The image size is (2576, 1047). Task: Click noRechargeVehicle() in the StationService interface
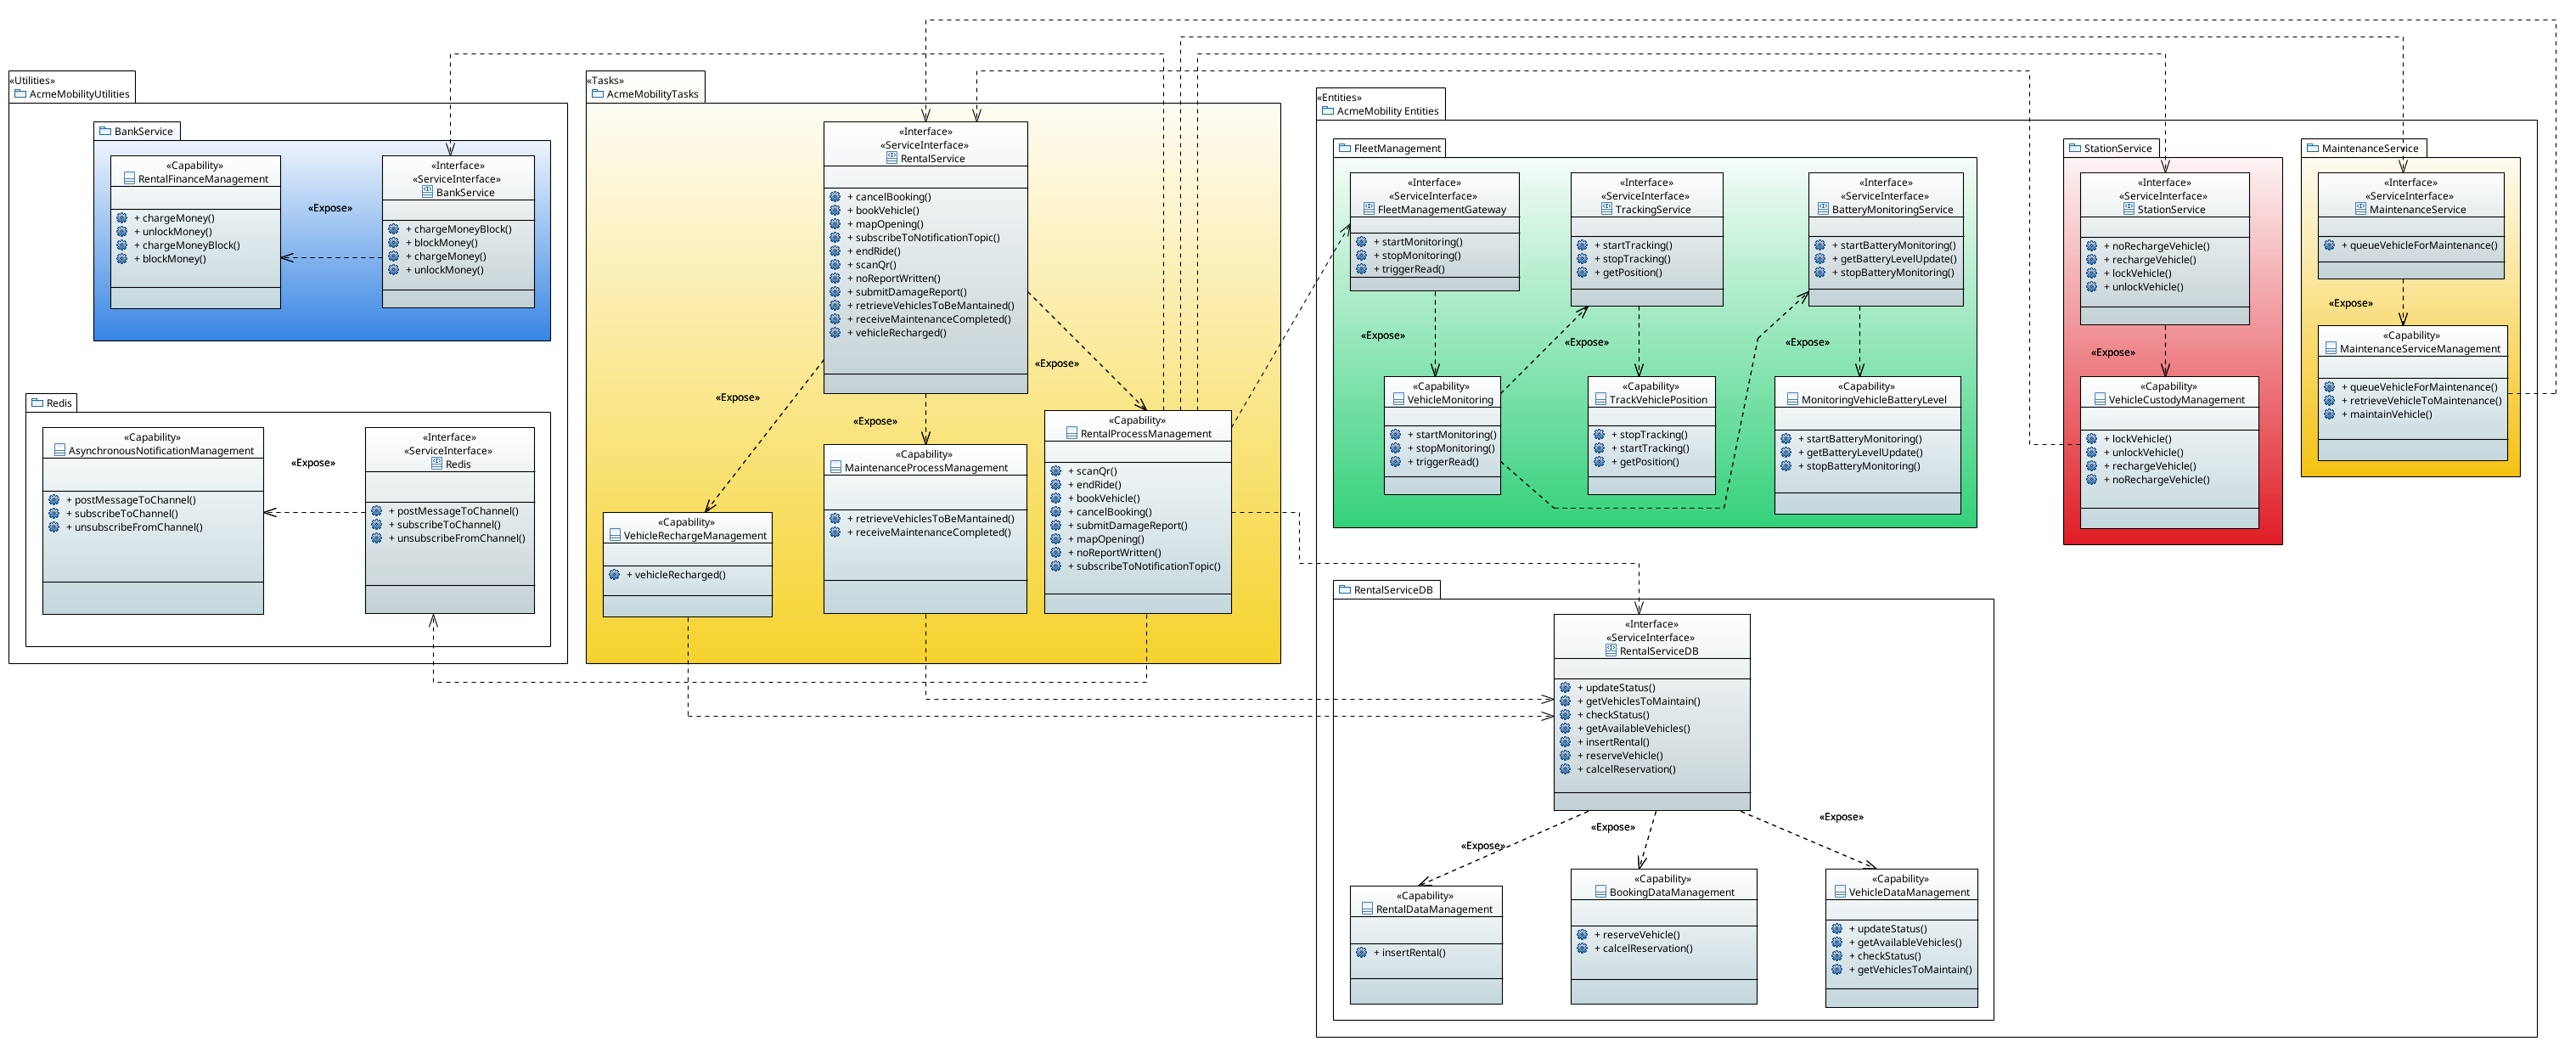pyautogui.click(x=2156, y=246)
